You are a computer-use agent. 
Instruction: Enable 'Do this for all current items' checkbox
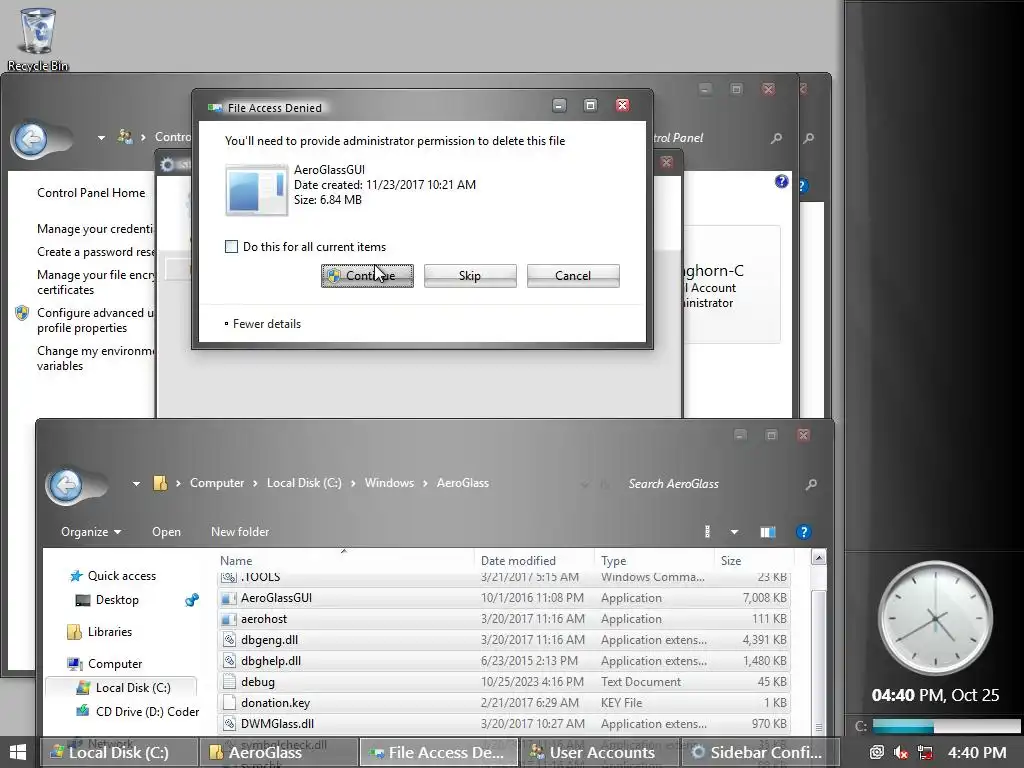(231, 247)
